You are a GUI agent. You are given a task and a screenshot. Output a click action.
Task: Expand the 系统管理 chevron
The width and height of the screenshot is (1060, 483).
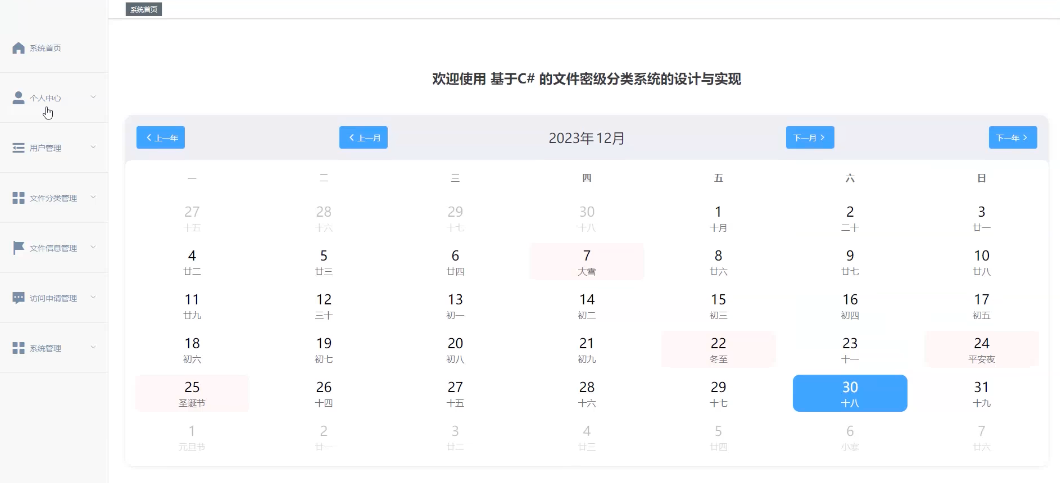[x=93, y=348]
